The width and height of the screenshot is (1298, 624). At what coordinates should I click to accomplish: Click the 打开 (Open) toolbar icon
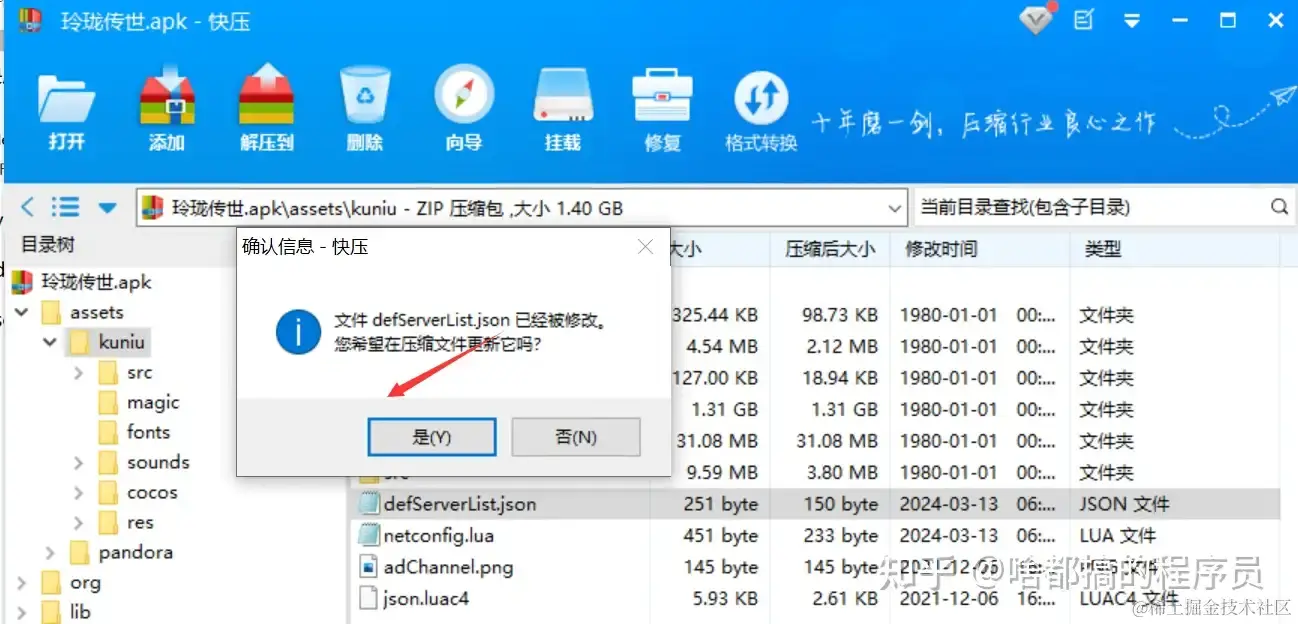(x=66, y=98)
